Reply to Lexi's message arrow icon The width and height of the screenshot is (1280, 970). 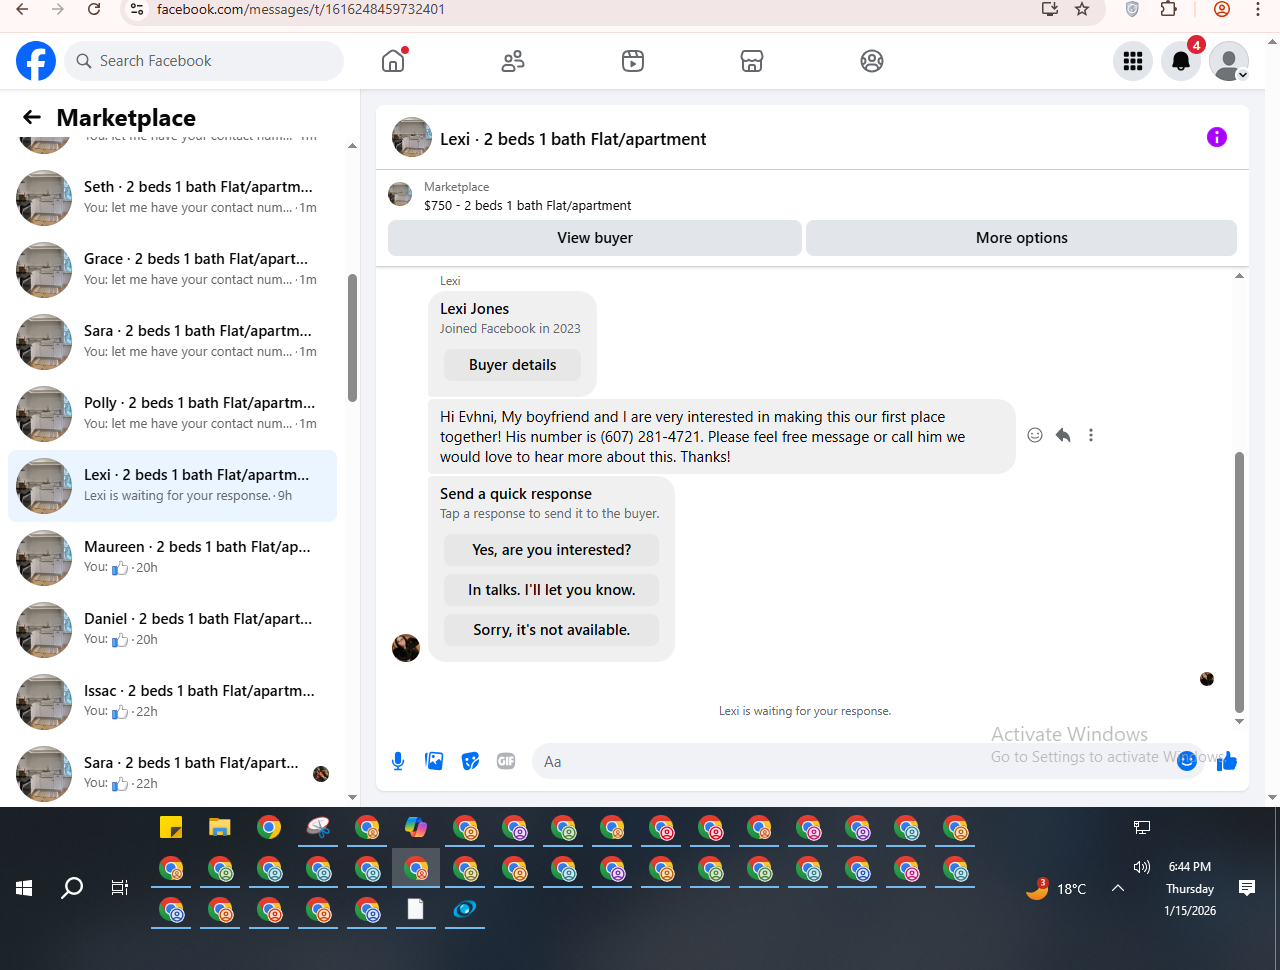[1063, 435]
